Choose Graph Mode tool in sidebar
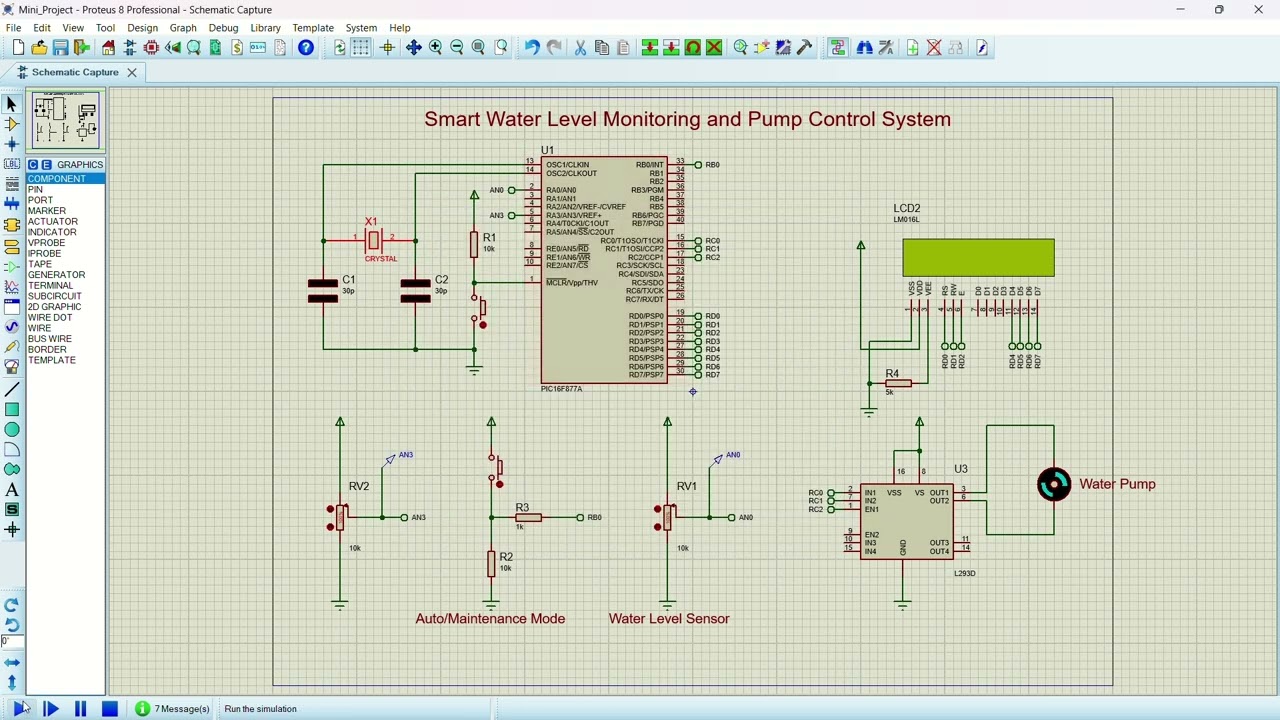 click(12, 287)
